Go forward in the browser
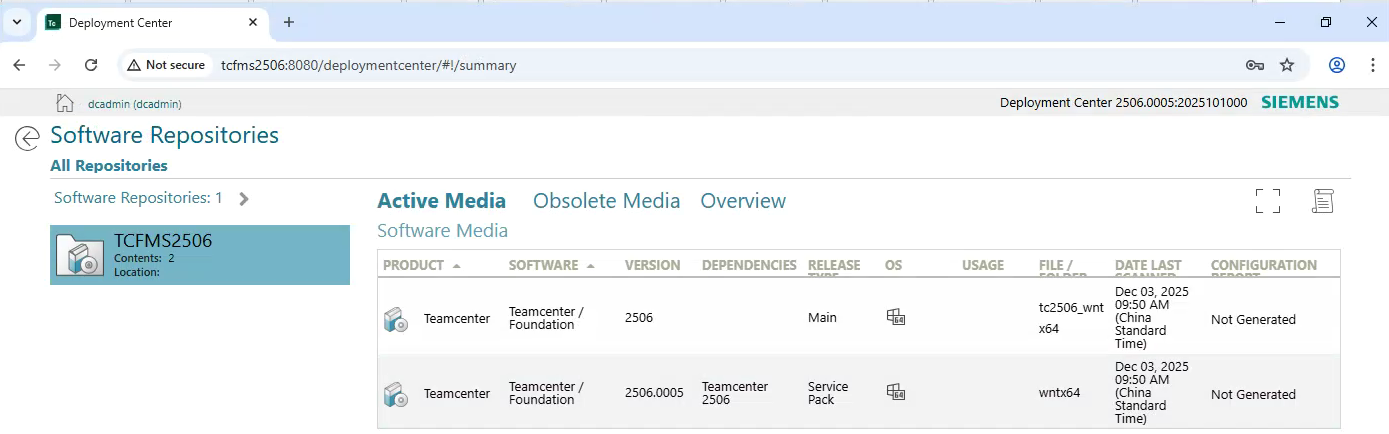This screenshot has width=1389, height=434. [x=55, y=65]
